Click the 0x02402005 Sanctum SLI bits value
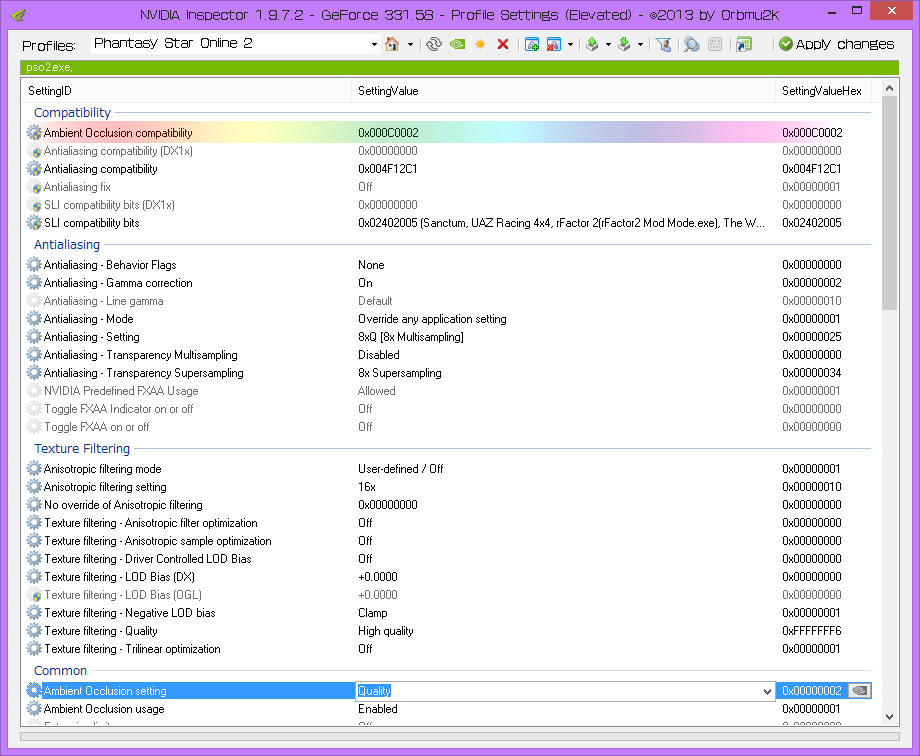Screen dimensions: 920x756 (562, 222)
